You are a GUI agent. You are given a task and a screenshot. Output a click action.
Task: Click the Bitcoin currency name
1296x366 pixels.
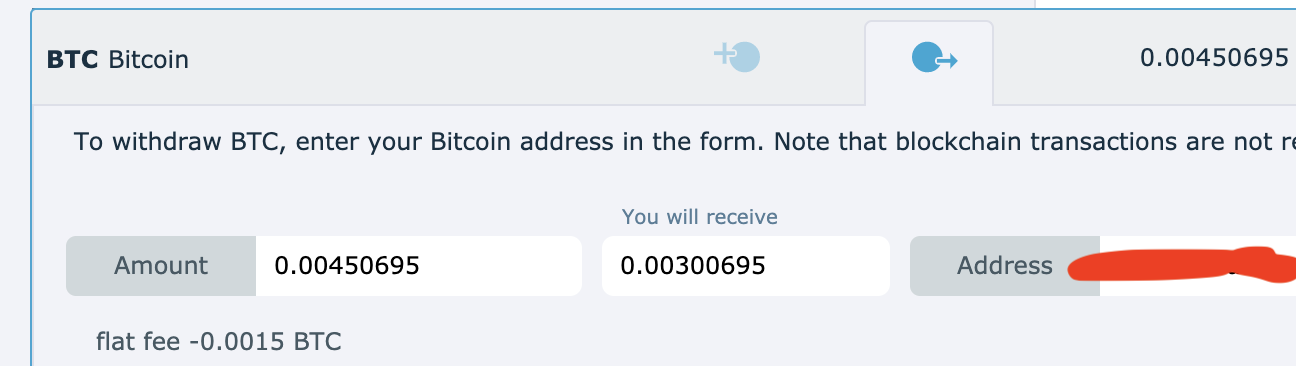(x=148, y=60)
